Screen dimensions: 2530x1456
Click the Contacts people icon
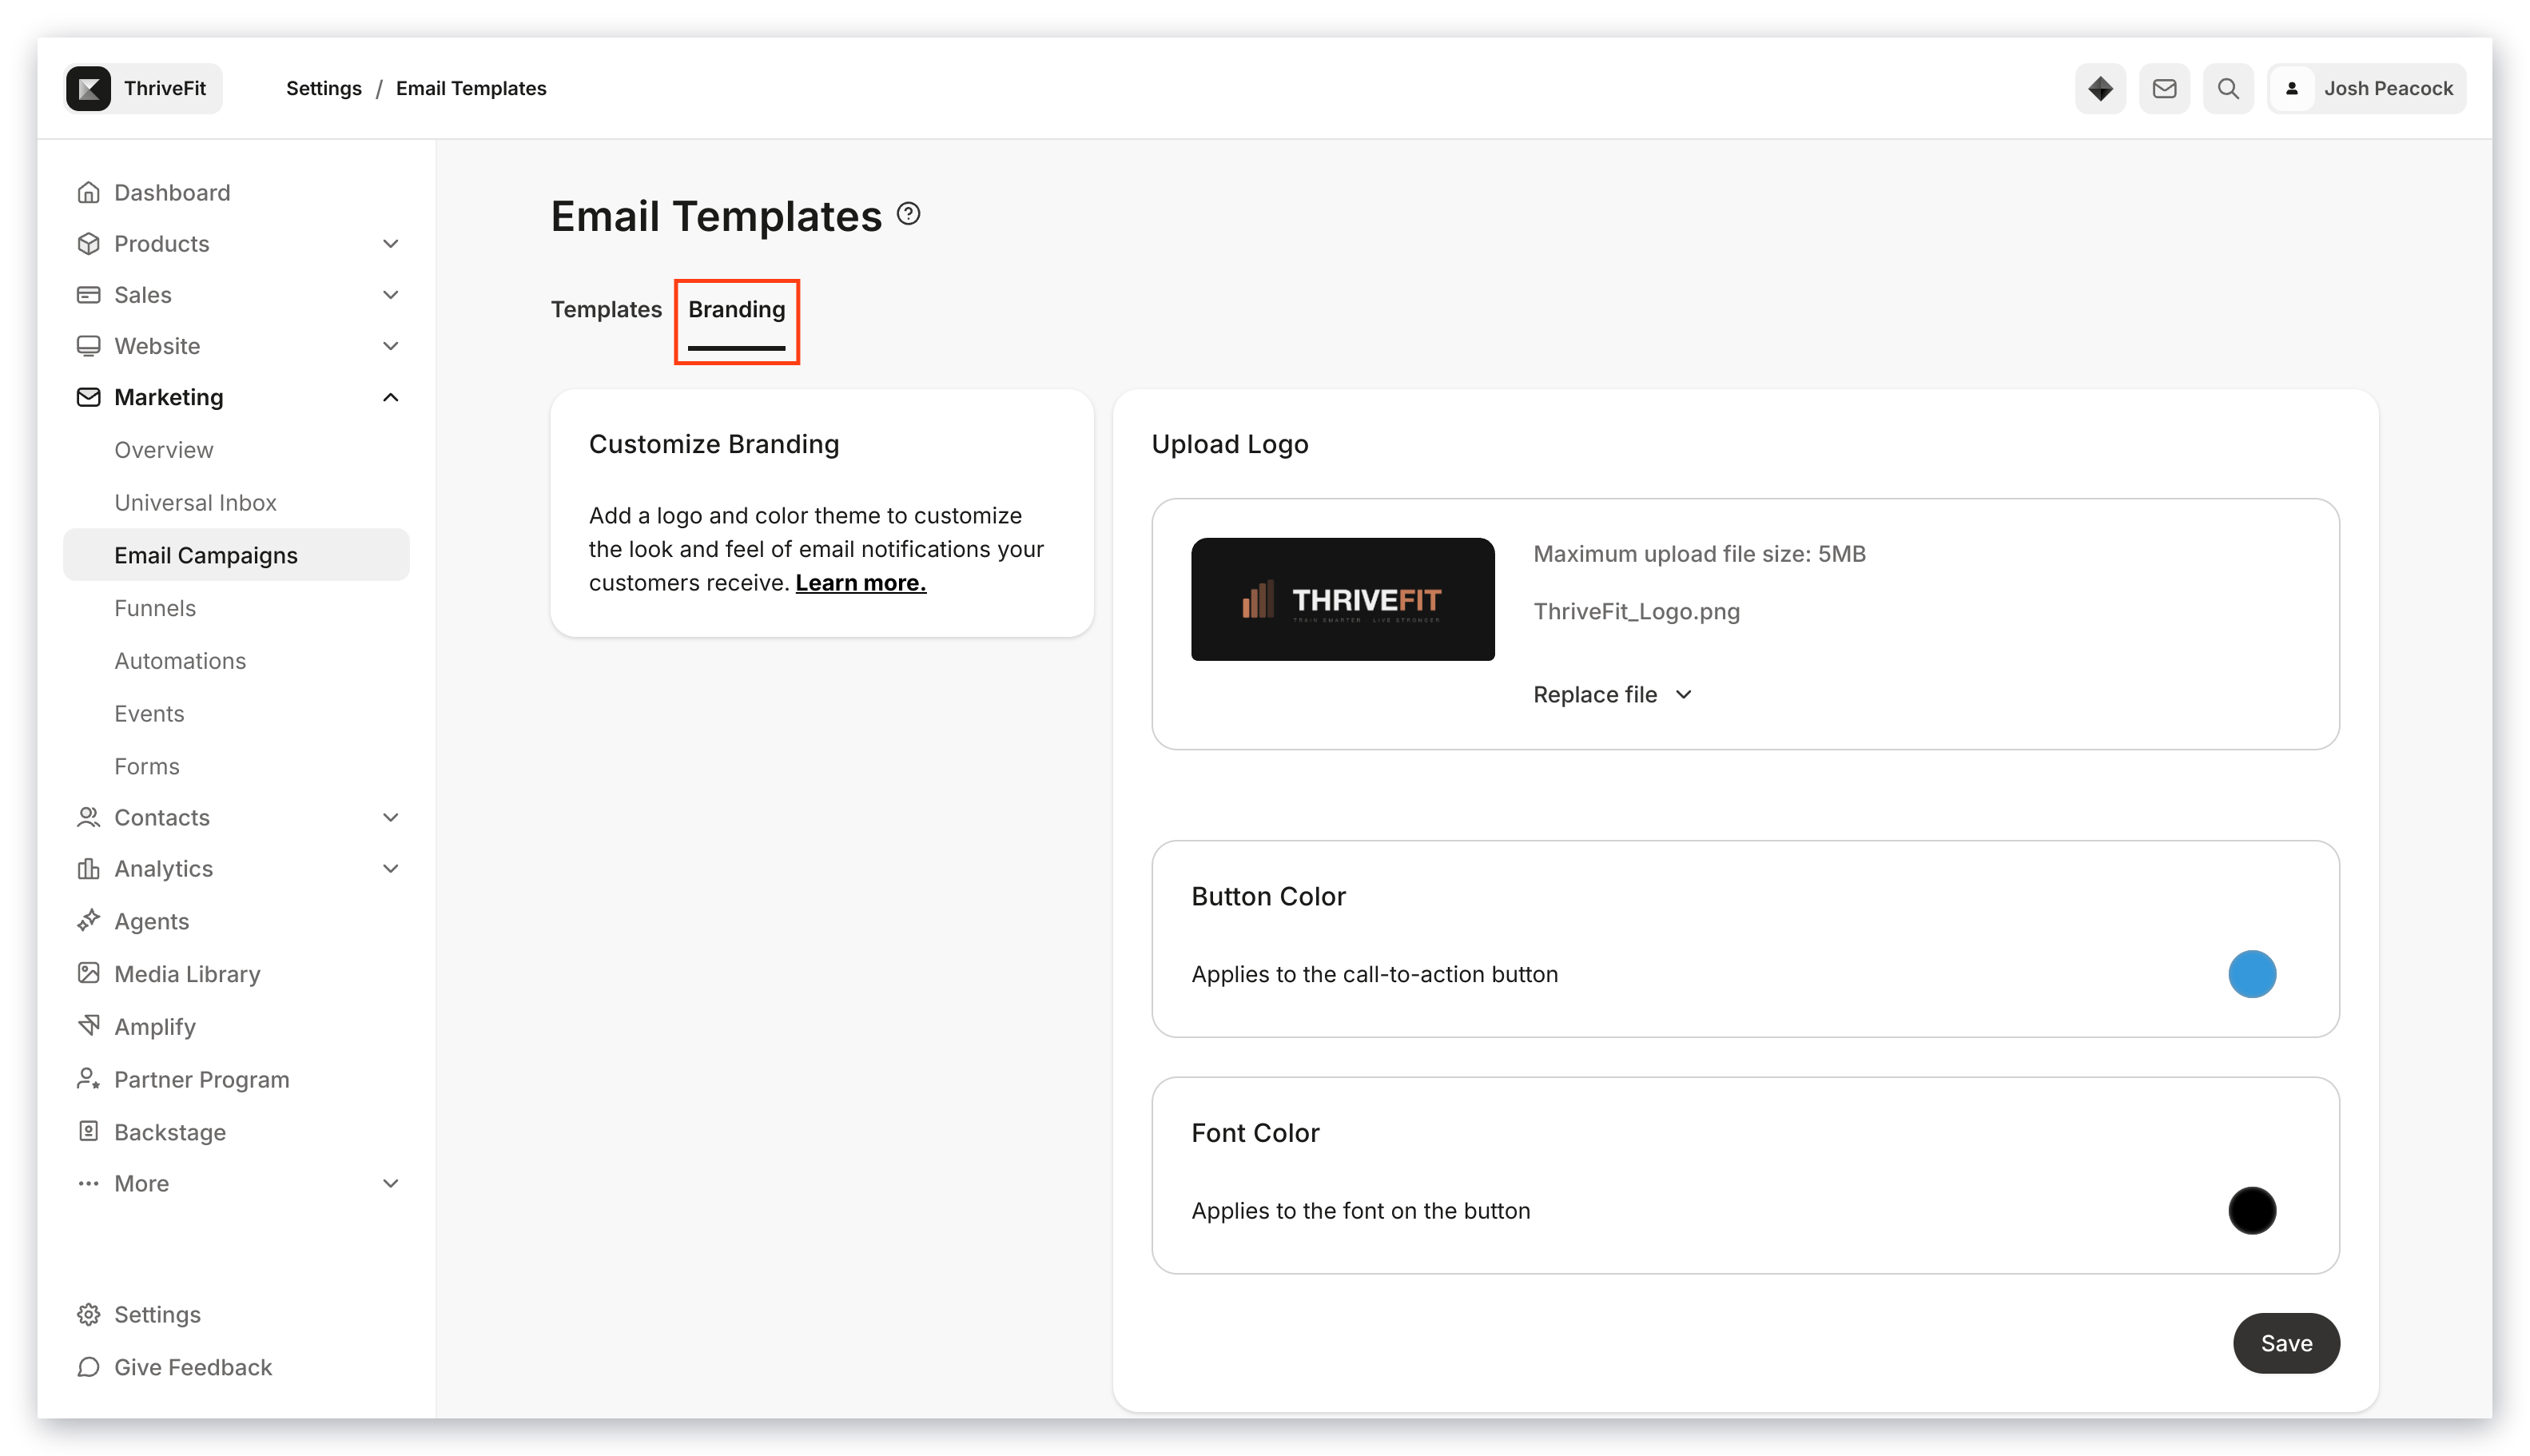point(88,817)
